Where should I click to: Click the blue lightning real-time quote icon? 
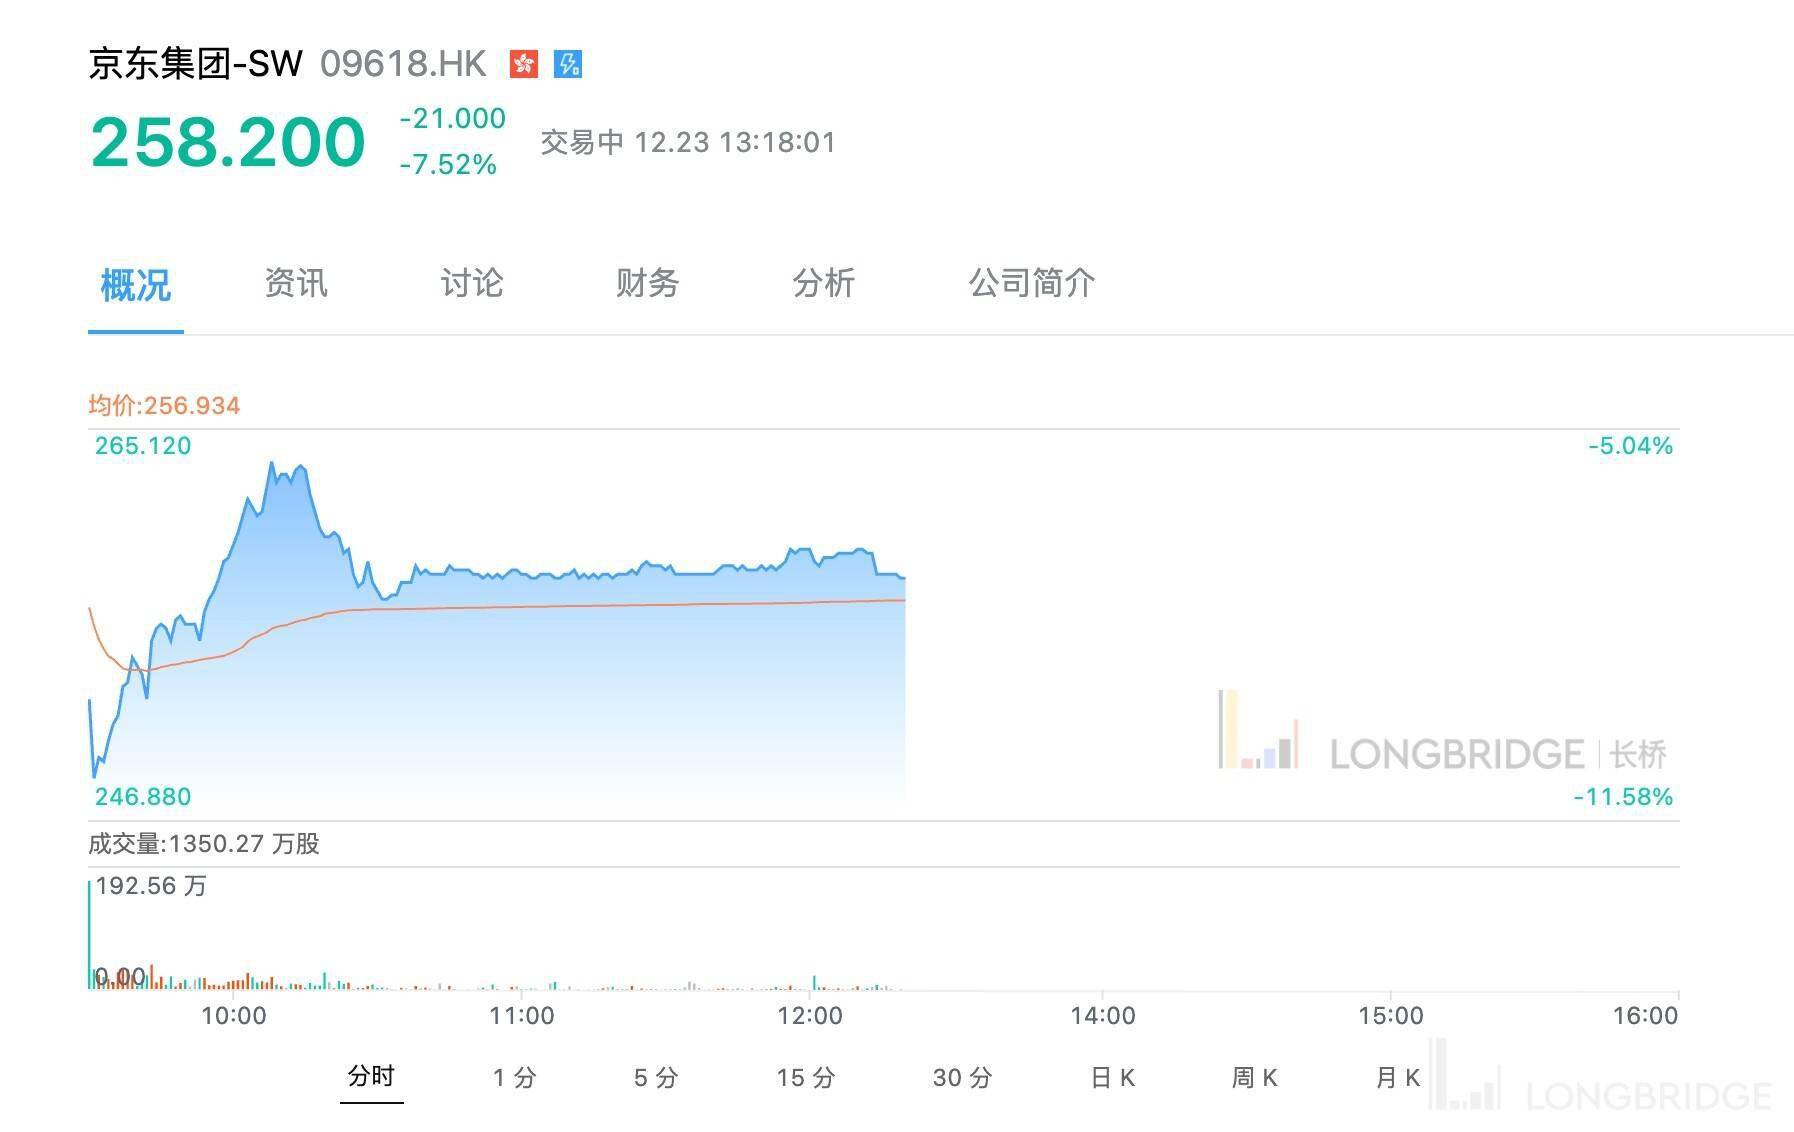568,64
